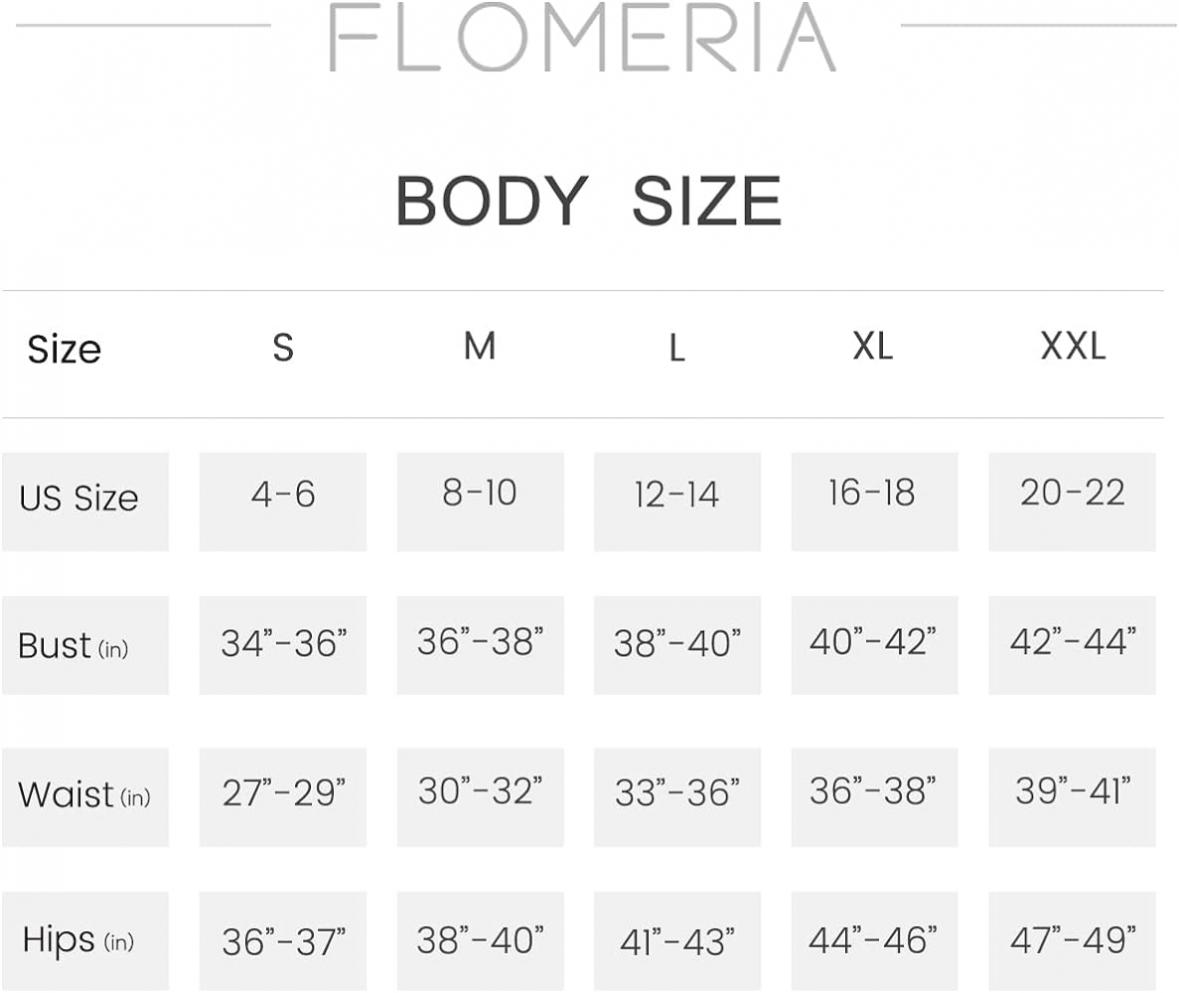Select the S size column header

[x=283, y=347]
